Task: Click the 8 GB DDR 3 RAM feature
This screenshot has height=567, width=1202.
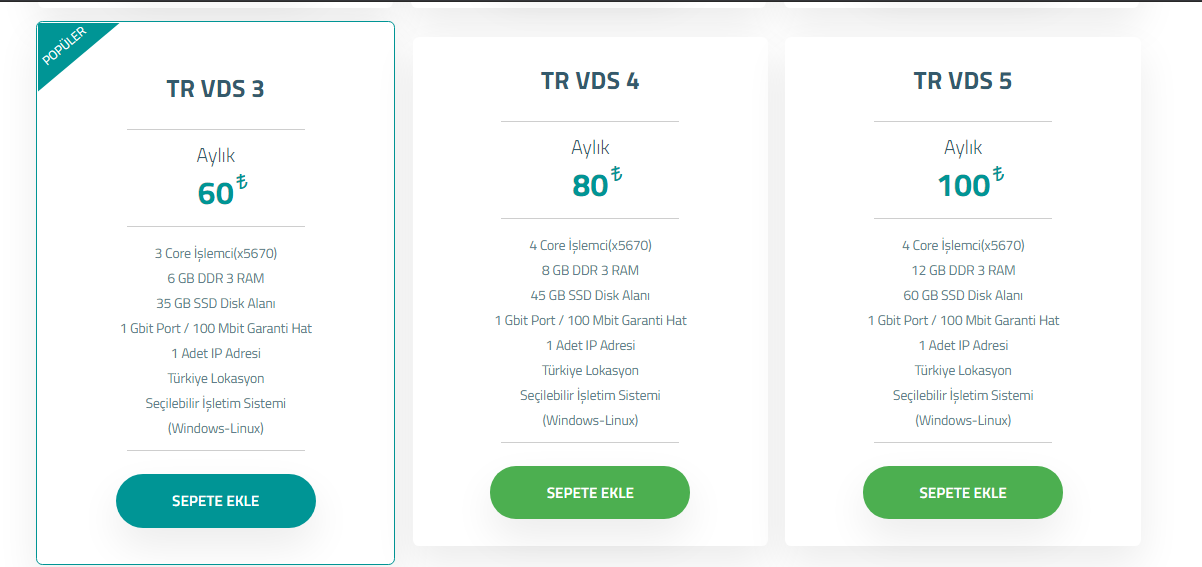Action: 590,270
